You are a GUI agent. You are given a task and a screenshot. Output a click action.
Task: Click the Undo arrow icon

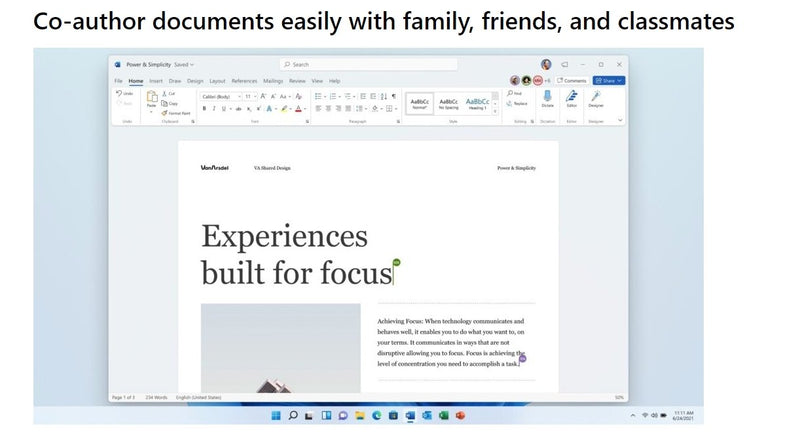point(121,94)
